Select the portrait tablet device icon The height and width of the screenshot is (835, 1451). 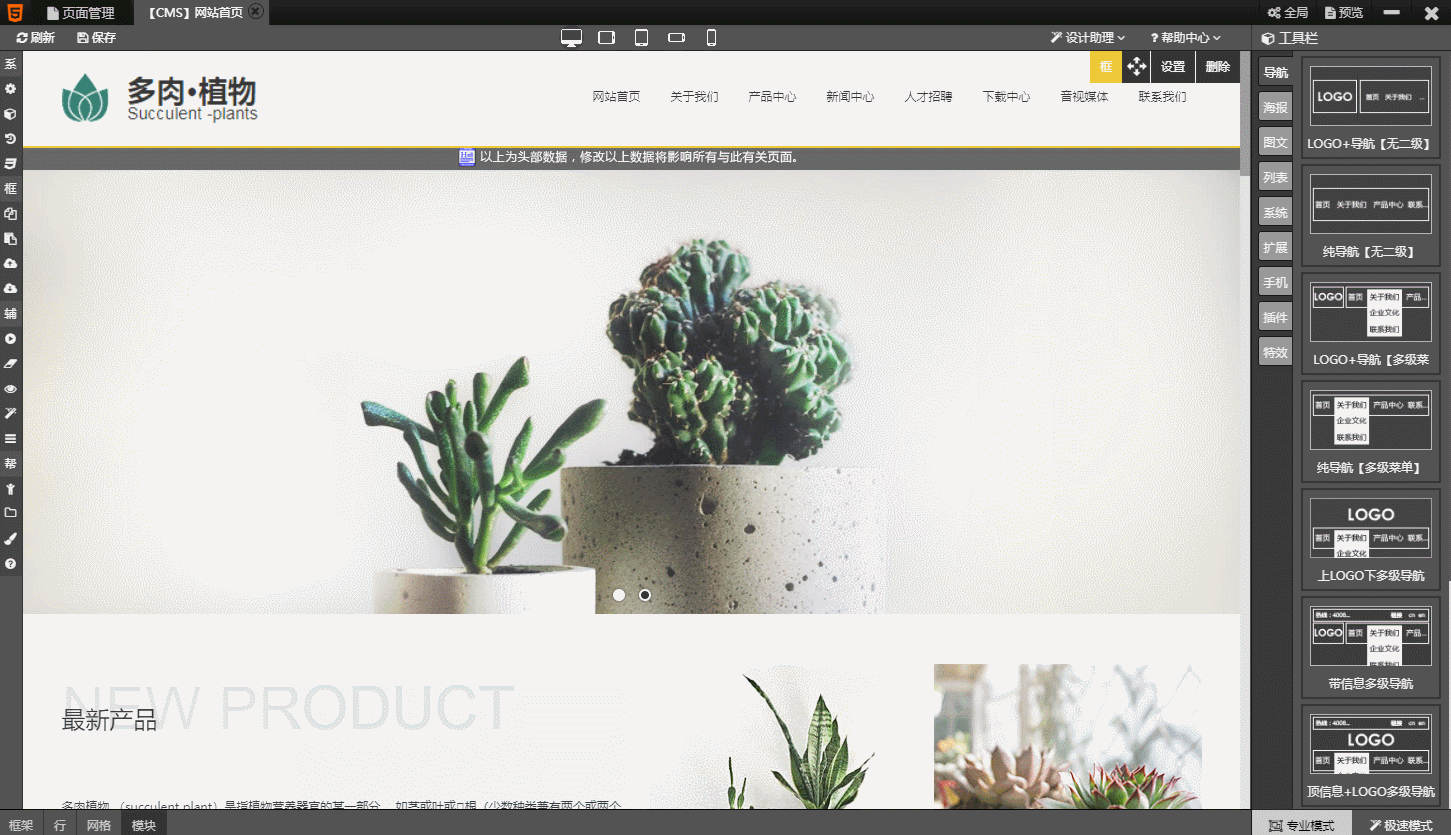pos(641,38)
